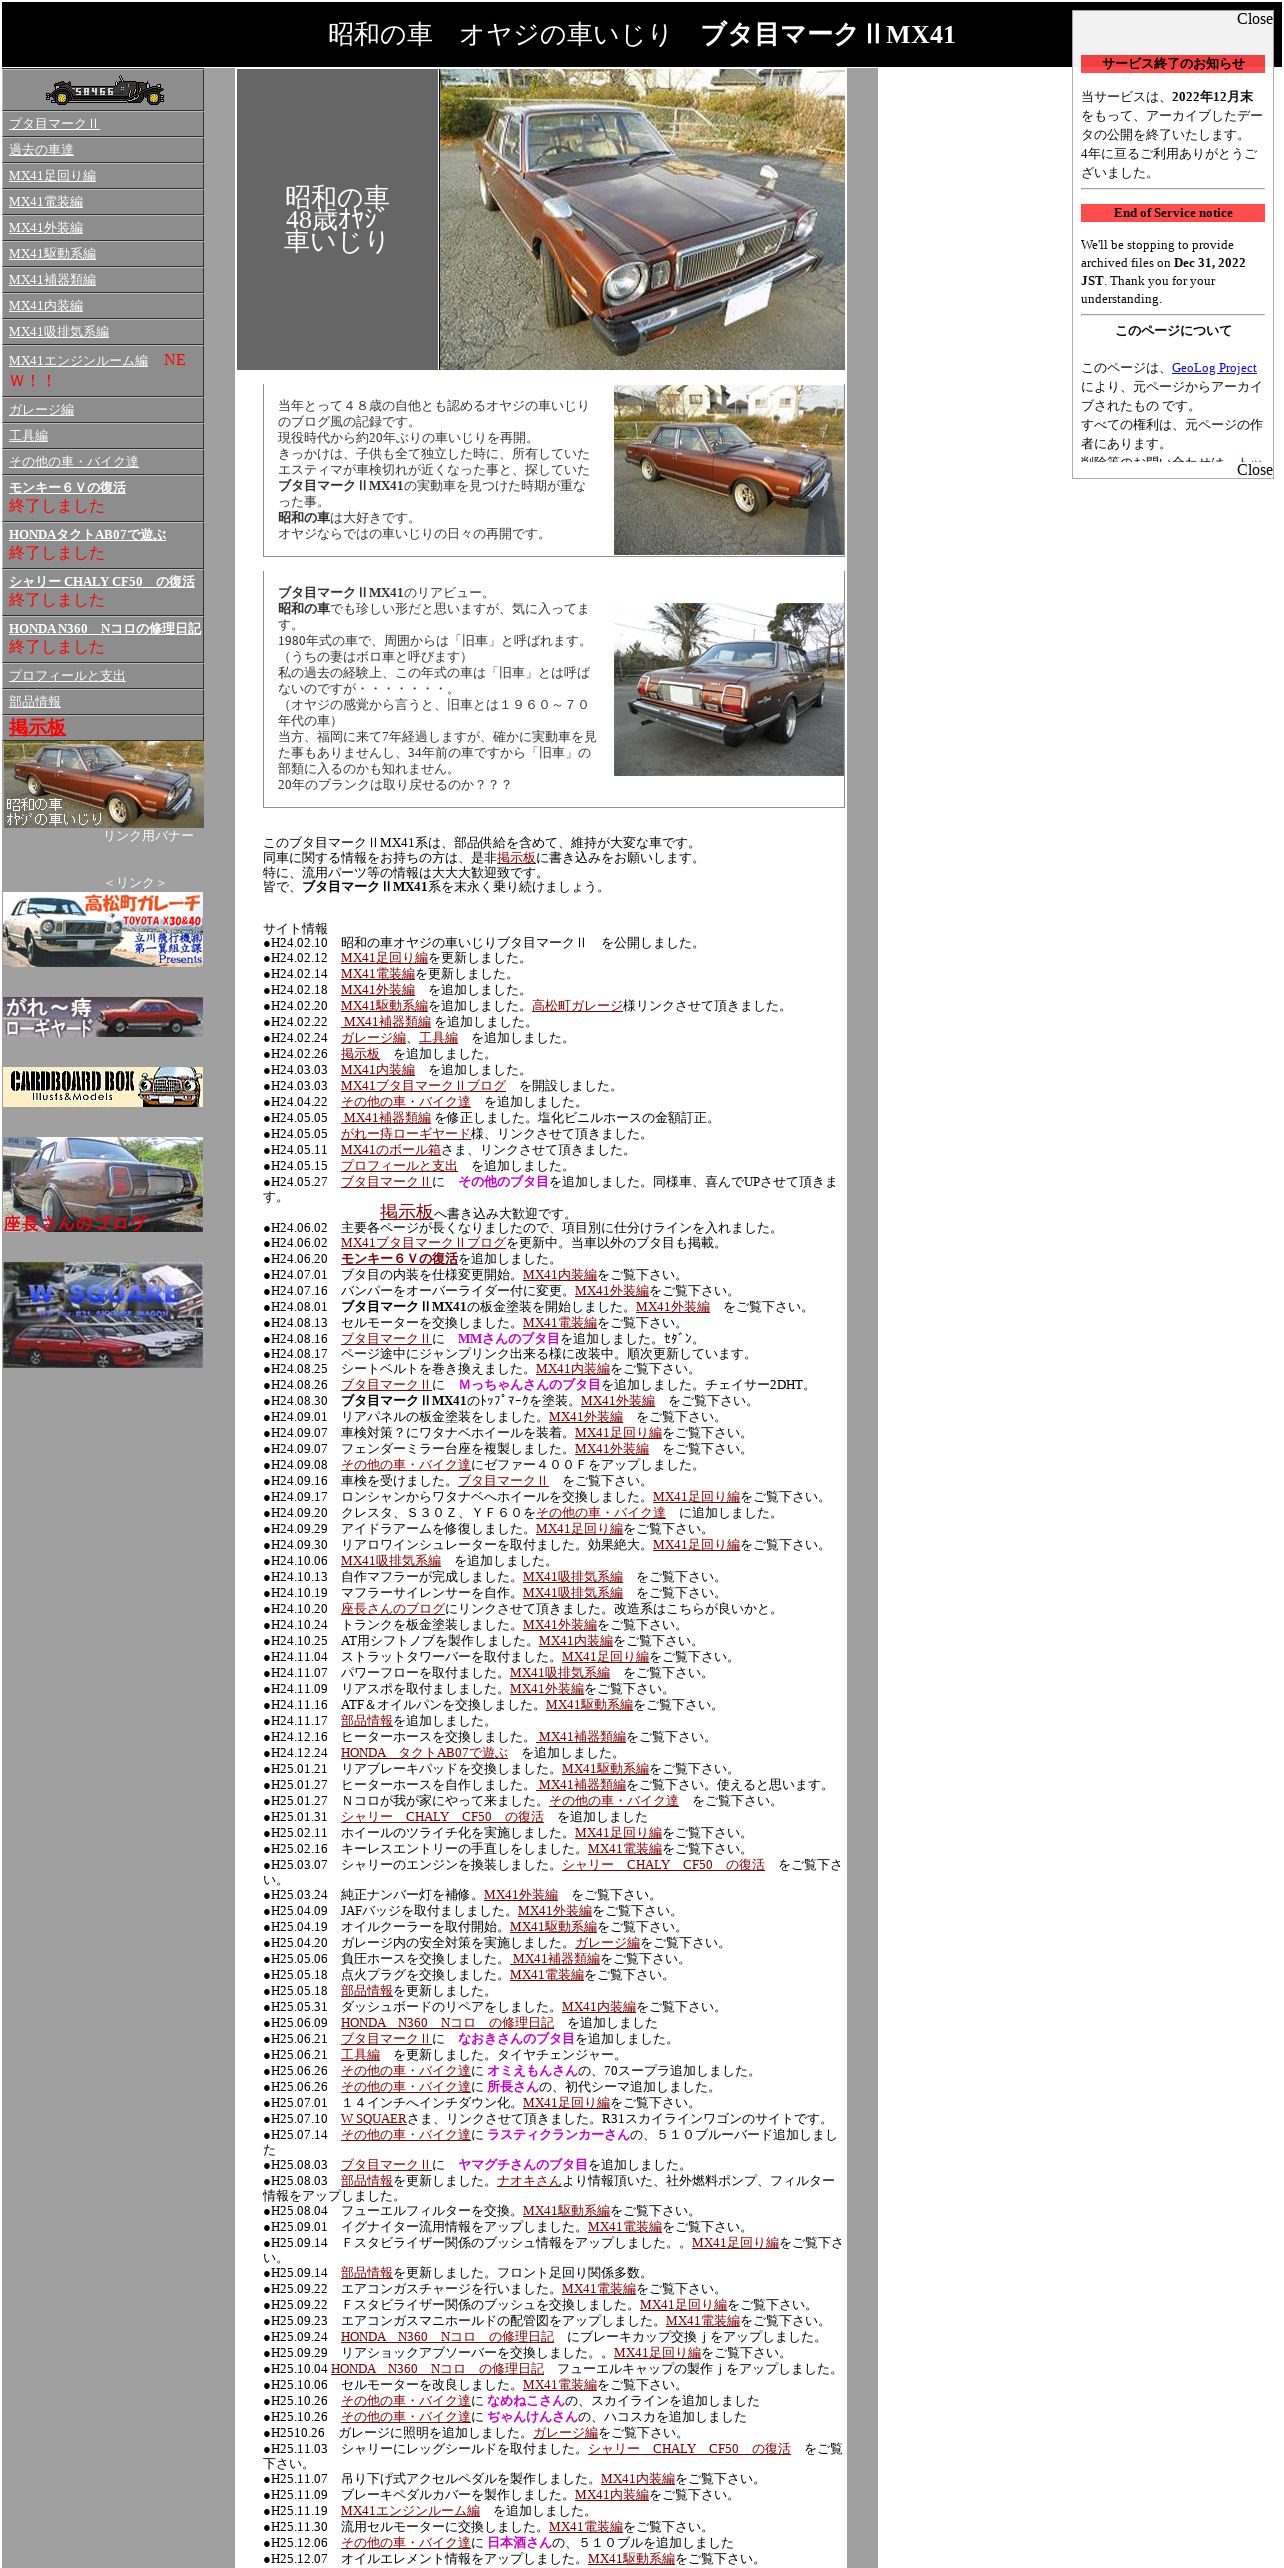The image size is (1284, 2568).
Task: Click the 昭和の車 link banner image in sidebar
Action: 103,785
